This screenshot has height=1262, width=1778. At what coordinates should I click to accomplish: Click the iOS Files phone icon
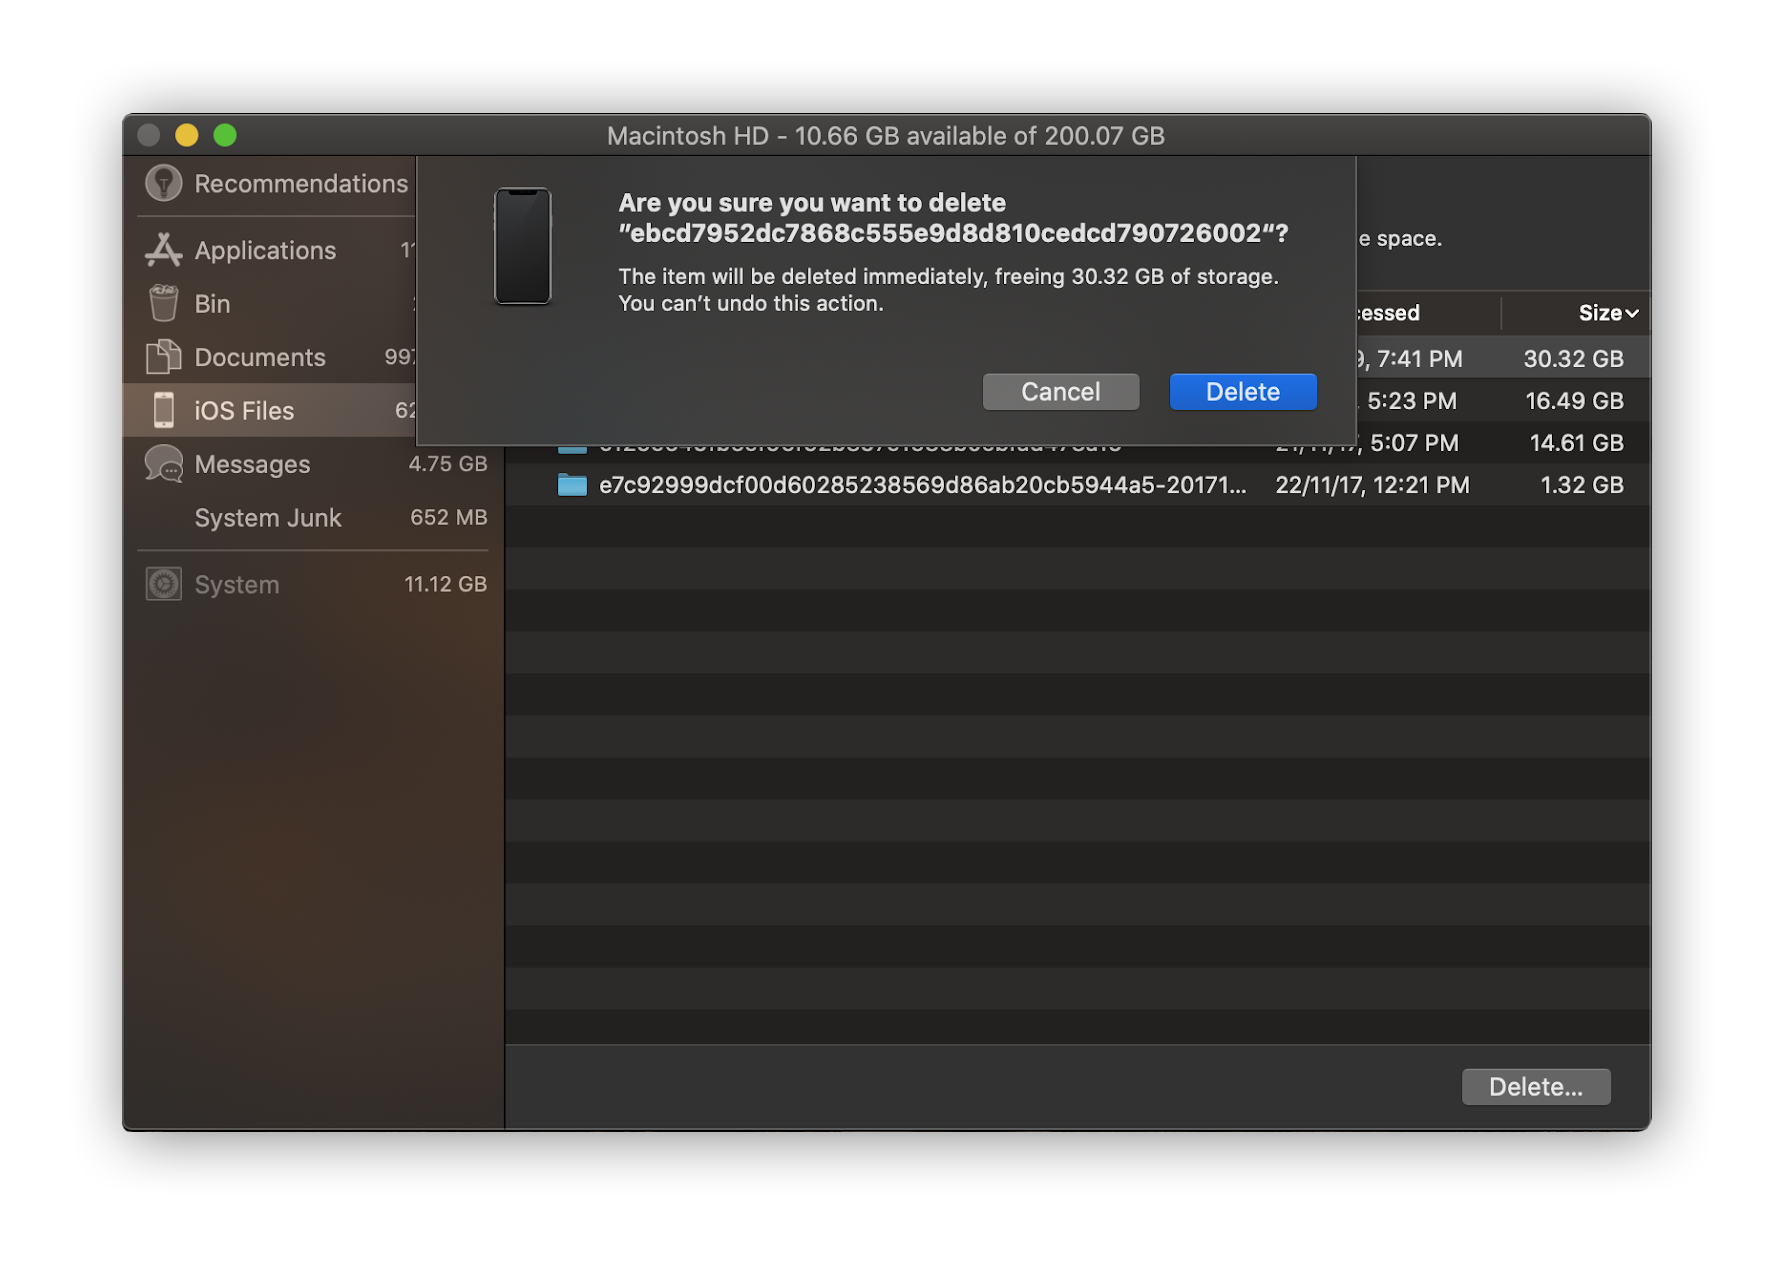pos(163,410)
